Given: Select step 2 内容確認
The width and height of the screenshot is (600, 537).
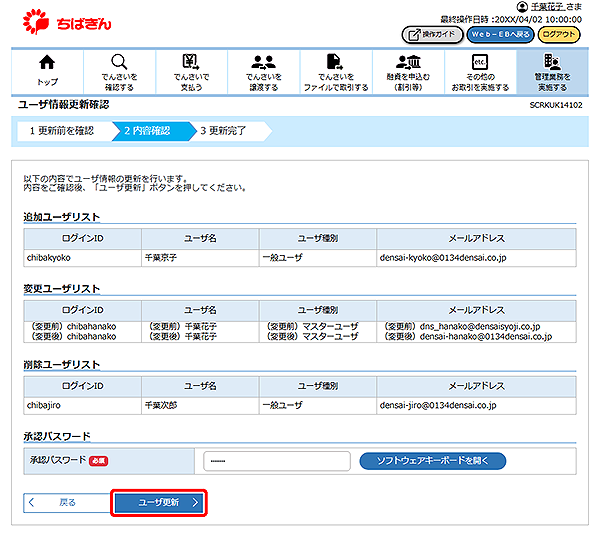Looking at the screenshot, I should (147, 130).
